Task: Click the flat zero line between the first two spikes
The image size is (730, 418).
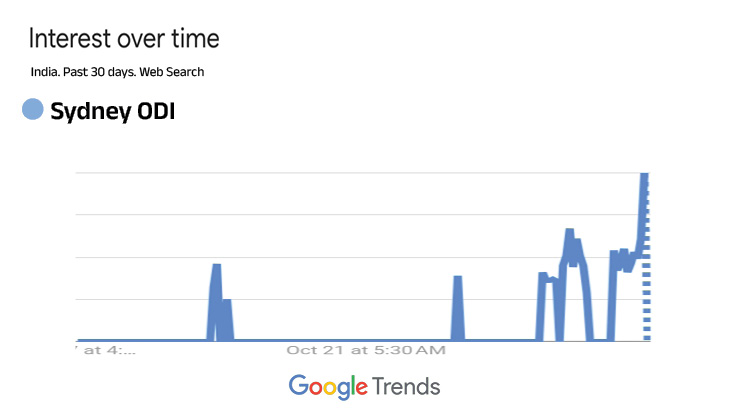Action: pyautogui.click(x=340, y=341)
